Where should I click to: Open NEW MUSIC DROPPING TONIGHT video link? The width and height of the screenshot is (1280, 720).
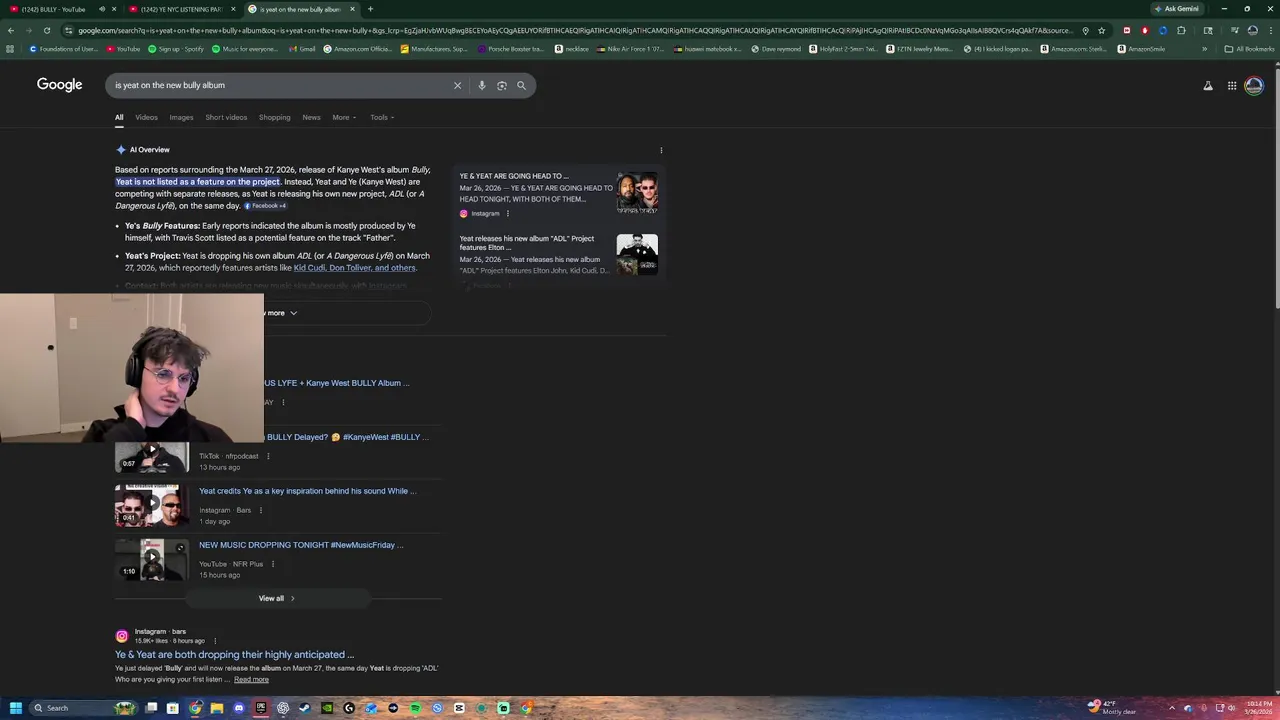point(301,545)
